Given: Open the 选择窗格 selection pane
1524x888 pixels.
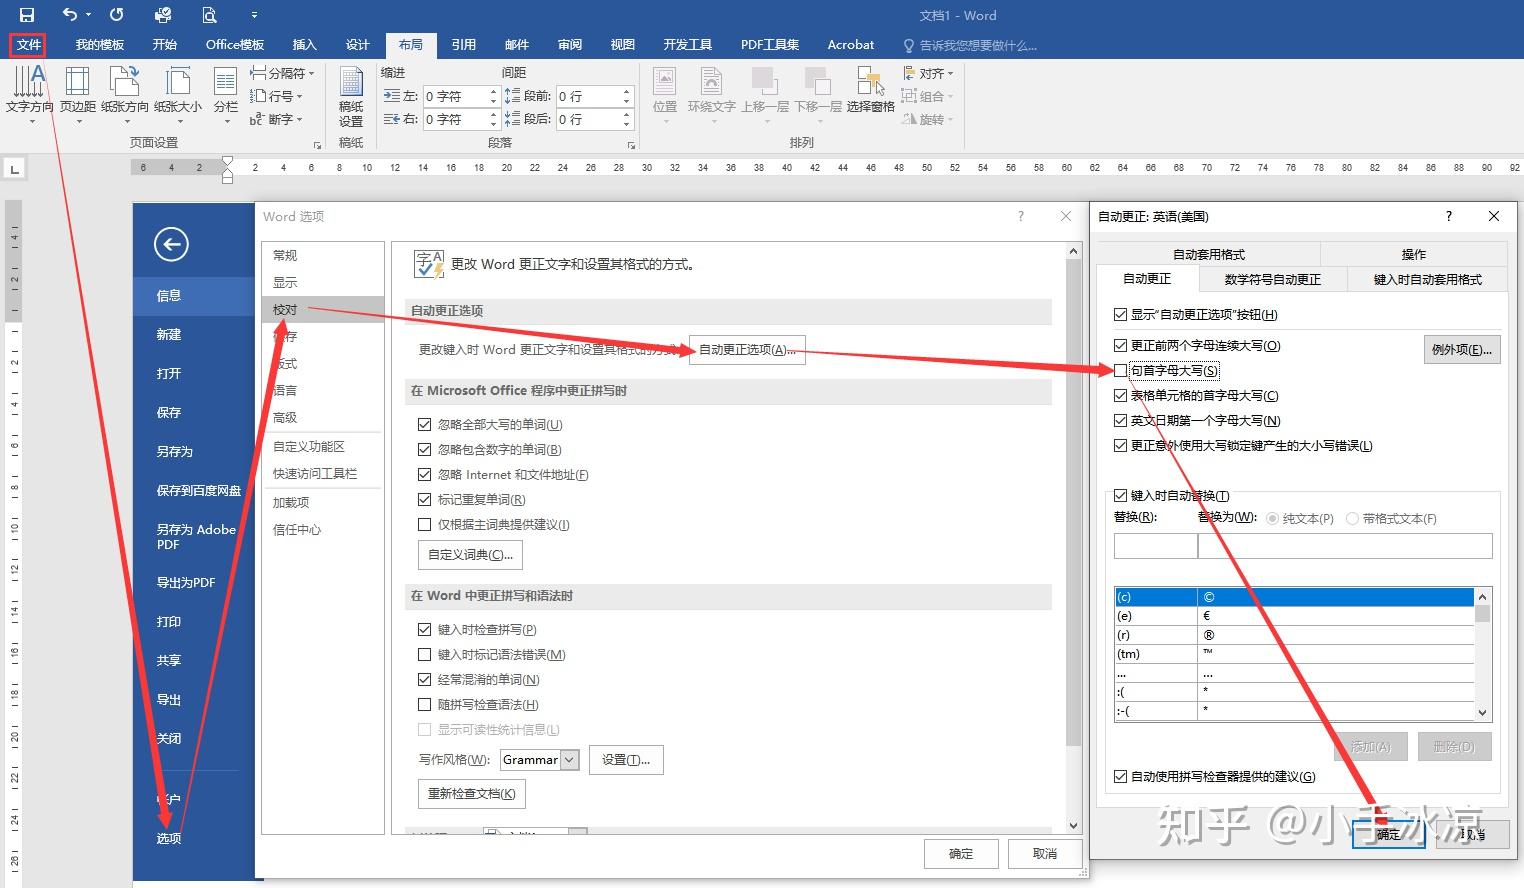Looking at the screenshot, I should tap(870, 90).
